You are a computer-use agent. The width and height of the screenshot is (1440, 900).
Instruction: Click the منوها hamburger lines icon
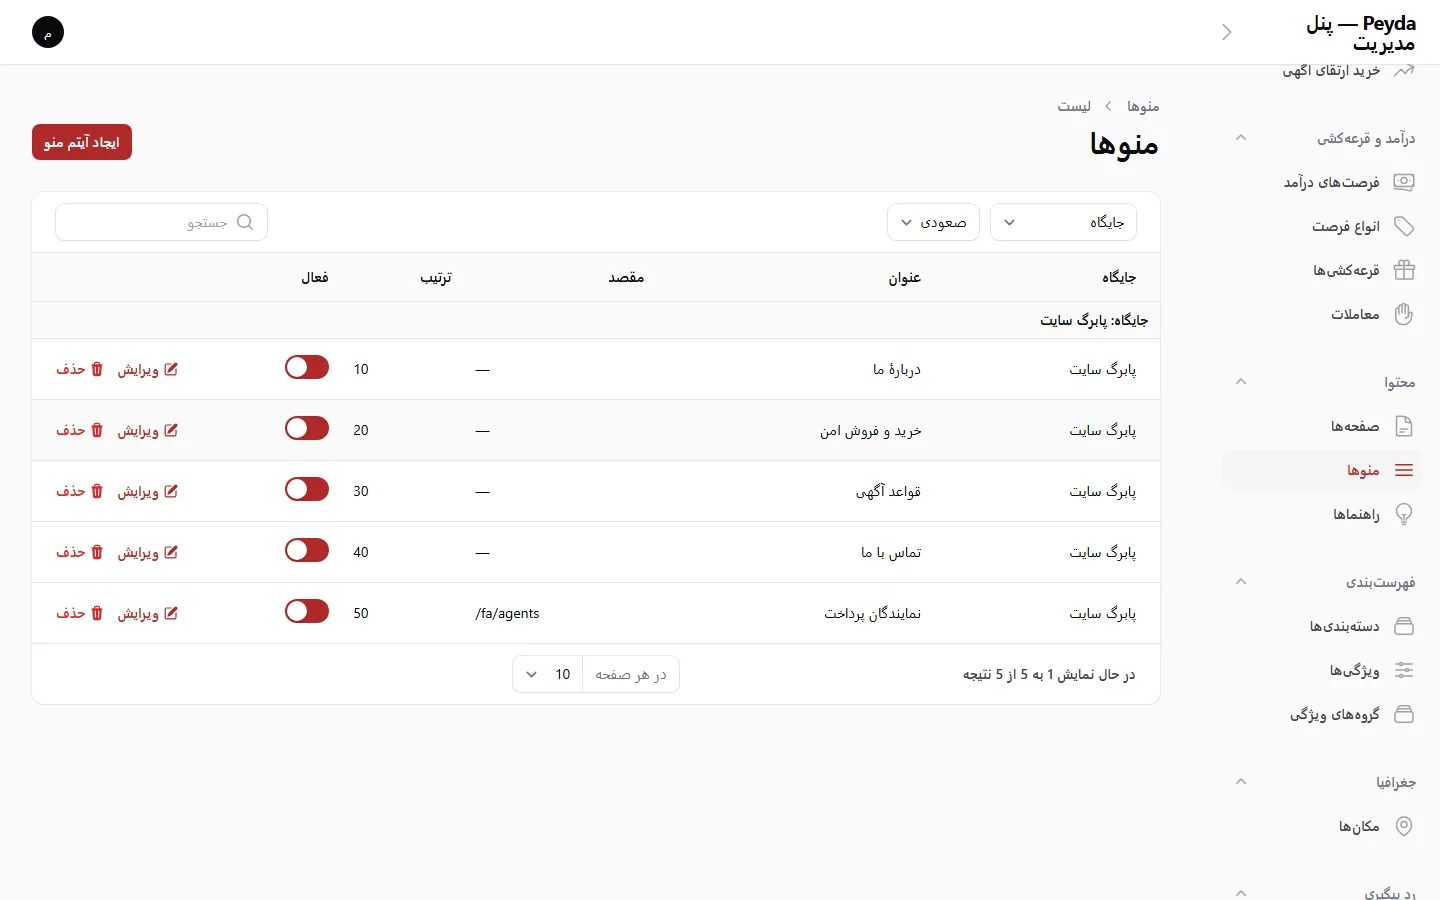pos(1404,470)
